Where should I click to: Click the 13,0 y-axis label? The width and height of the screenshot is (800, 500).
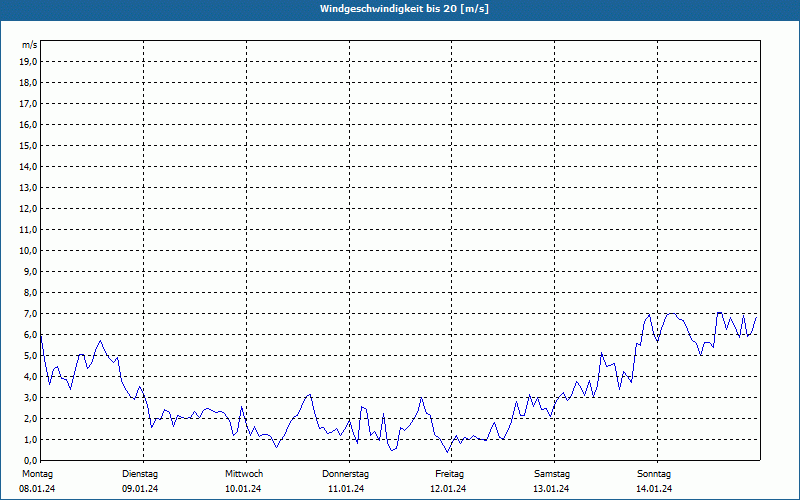point(28,188)
